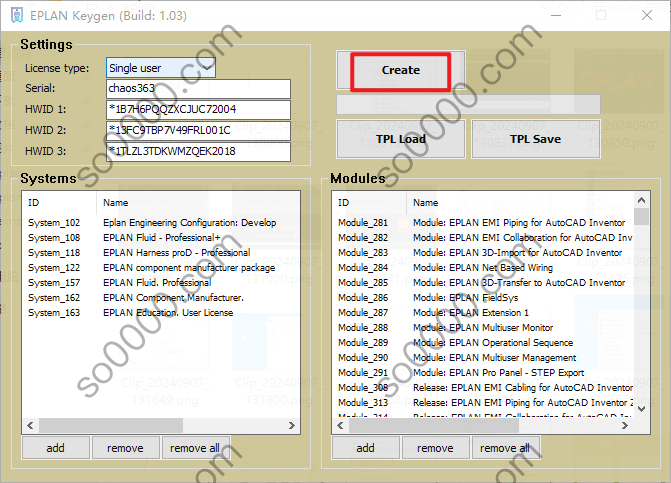Click the progress bar below Create

tap(468, 104)
